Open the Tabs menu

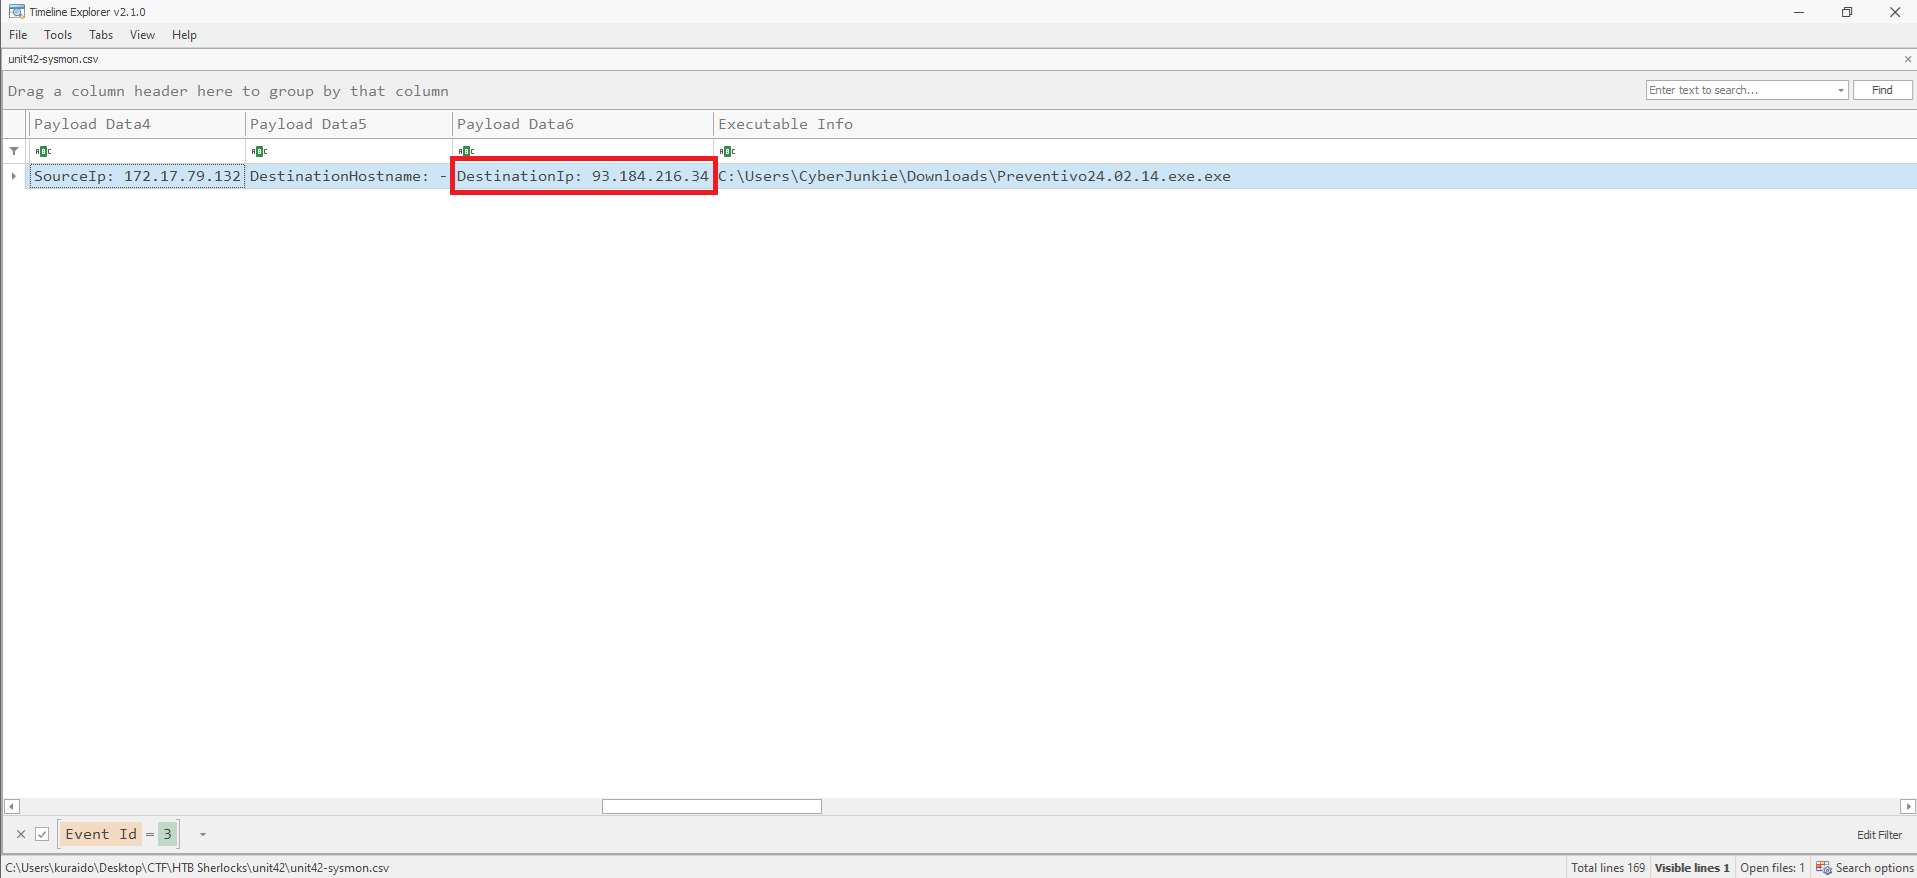(101, 35)
